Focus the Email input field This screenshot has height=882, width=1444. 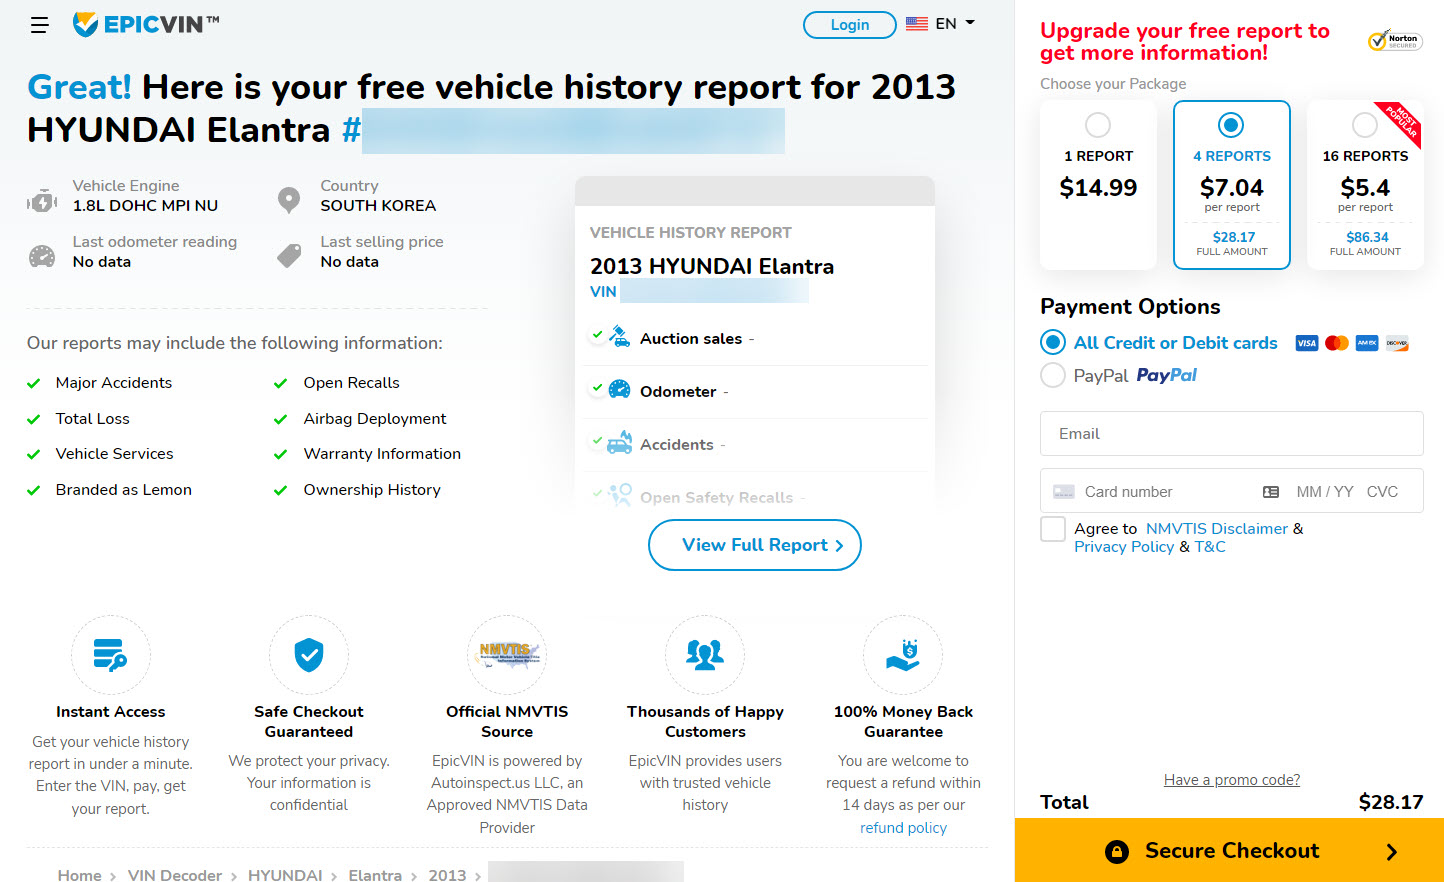point(1232,434)
